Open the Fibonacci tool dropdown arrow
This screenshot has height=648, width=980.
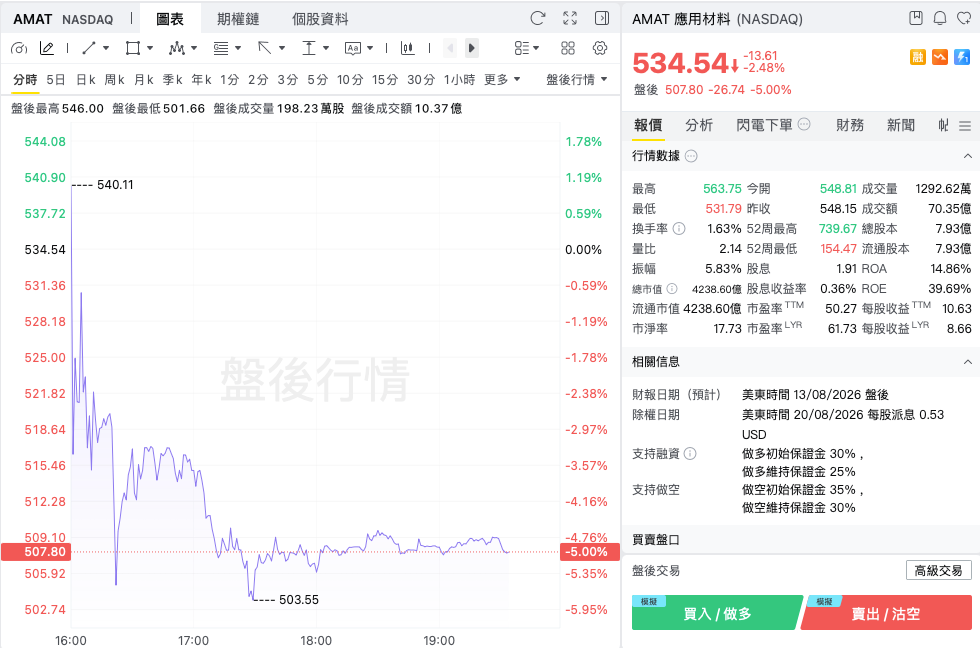coord(238,48)
